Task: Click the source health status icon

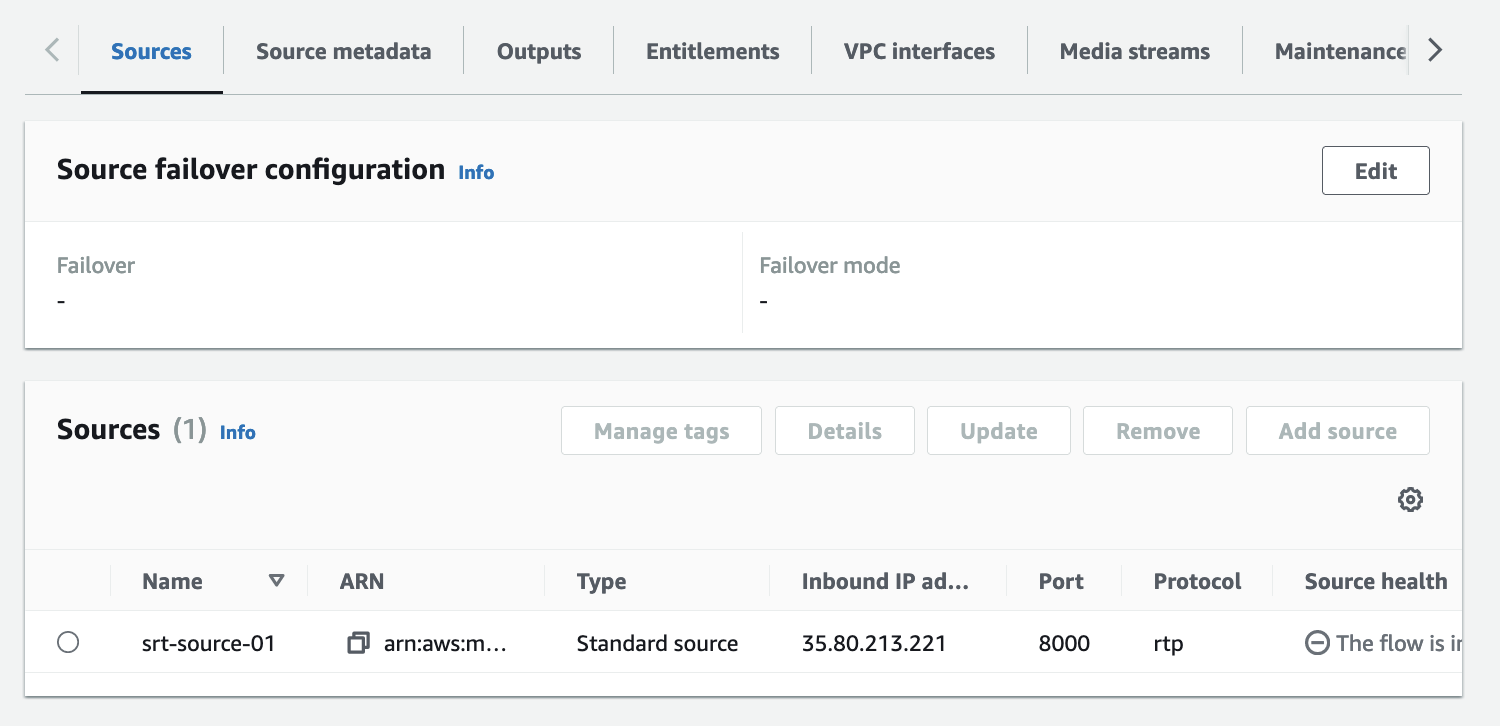Action: (1317, 643)
